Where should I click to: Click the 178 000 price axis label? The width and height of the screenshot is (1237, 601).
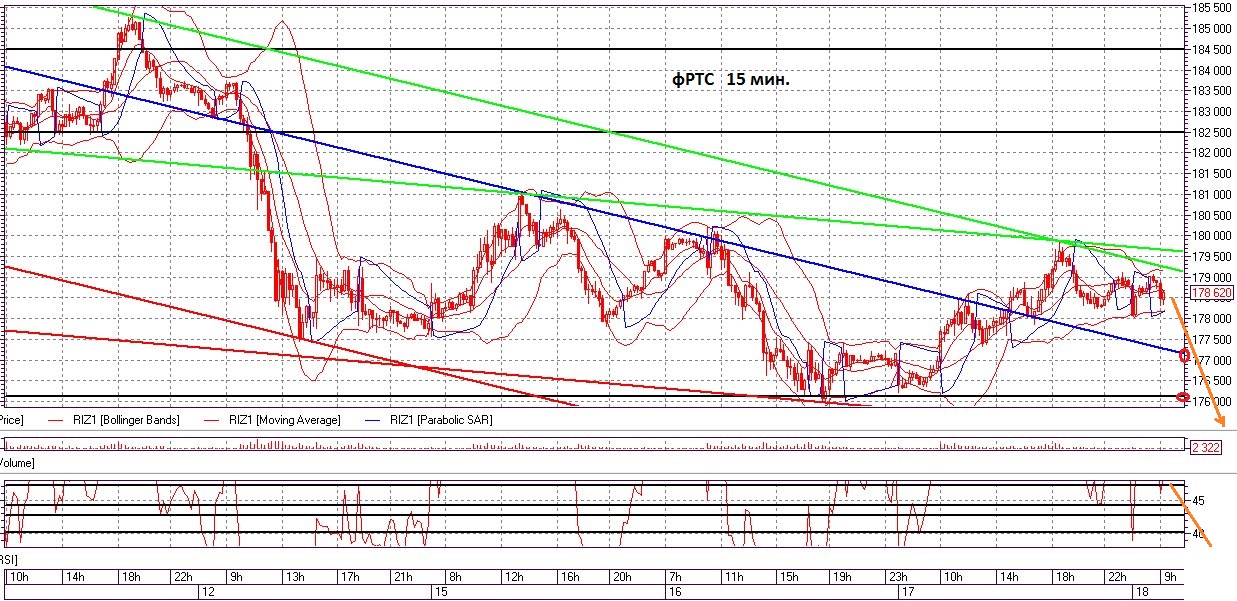coord(1212,319)
